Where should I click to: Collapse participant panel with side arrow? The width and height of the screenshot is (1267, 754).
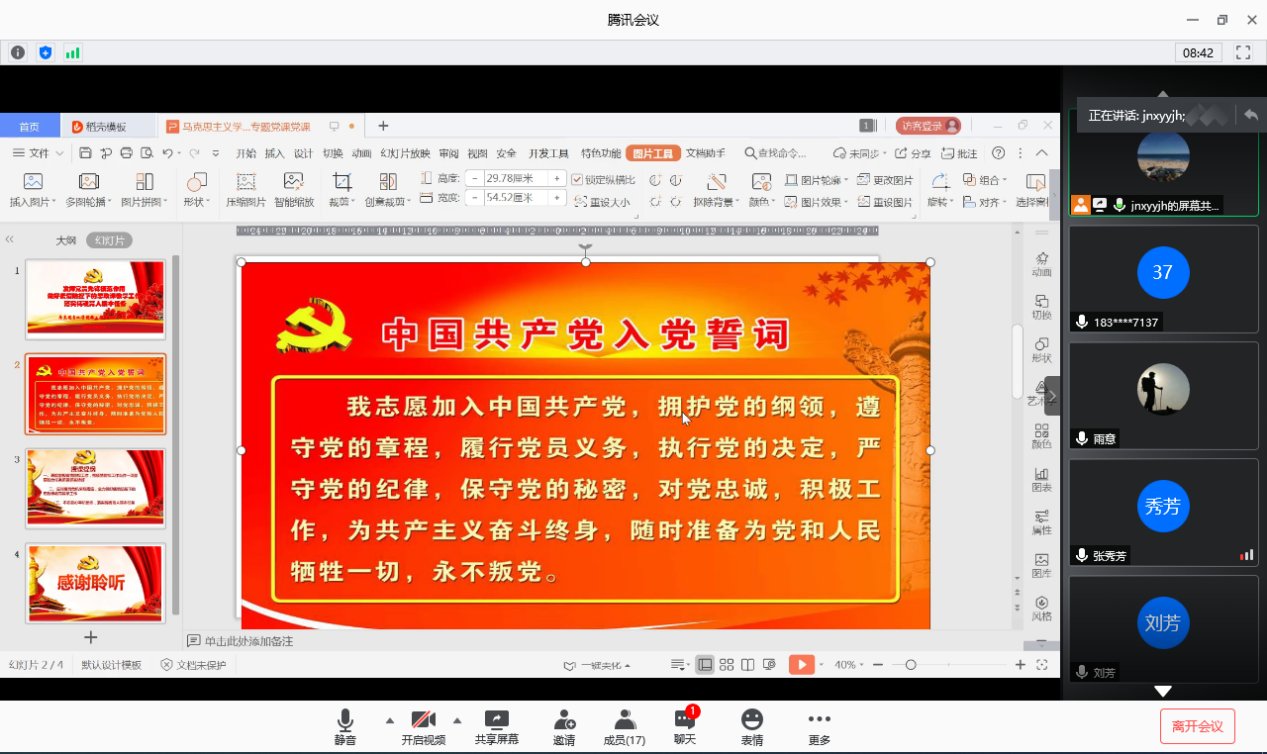[1051, 396]
